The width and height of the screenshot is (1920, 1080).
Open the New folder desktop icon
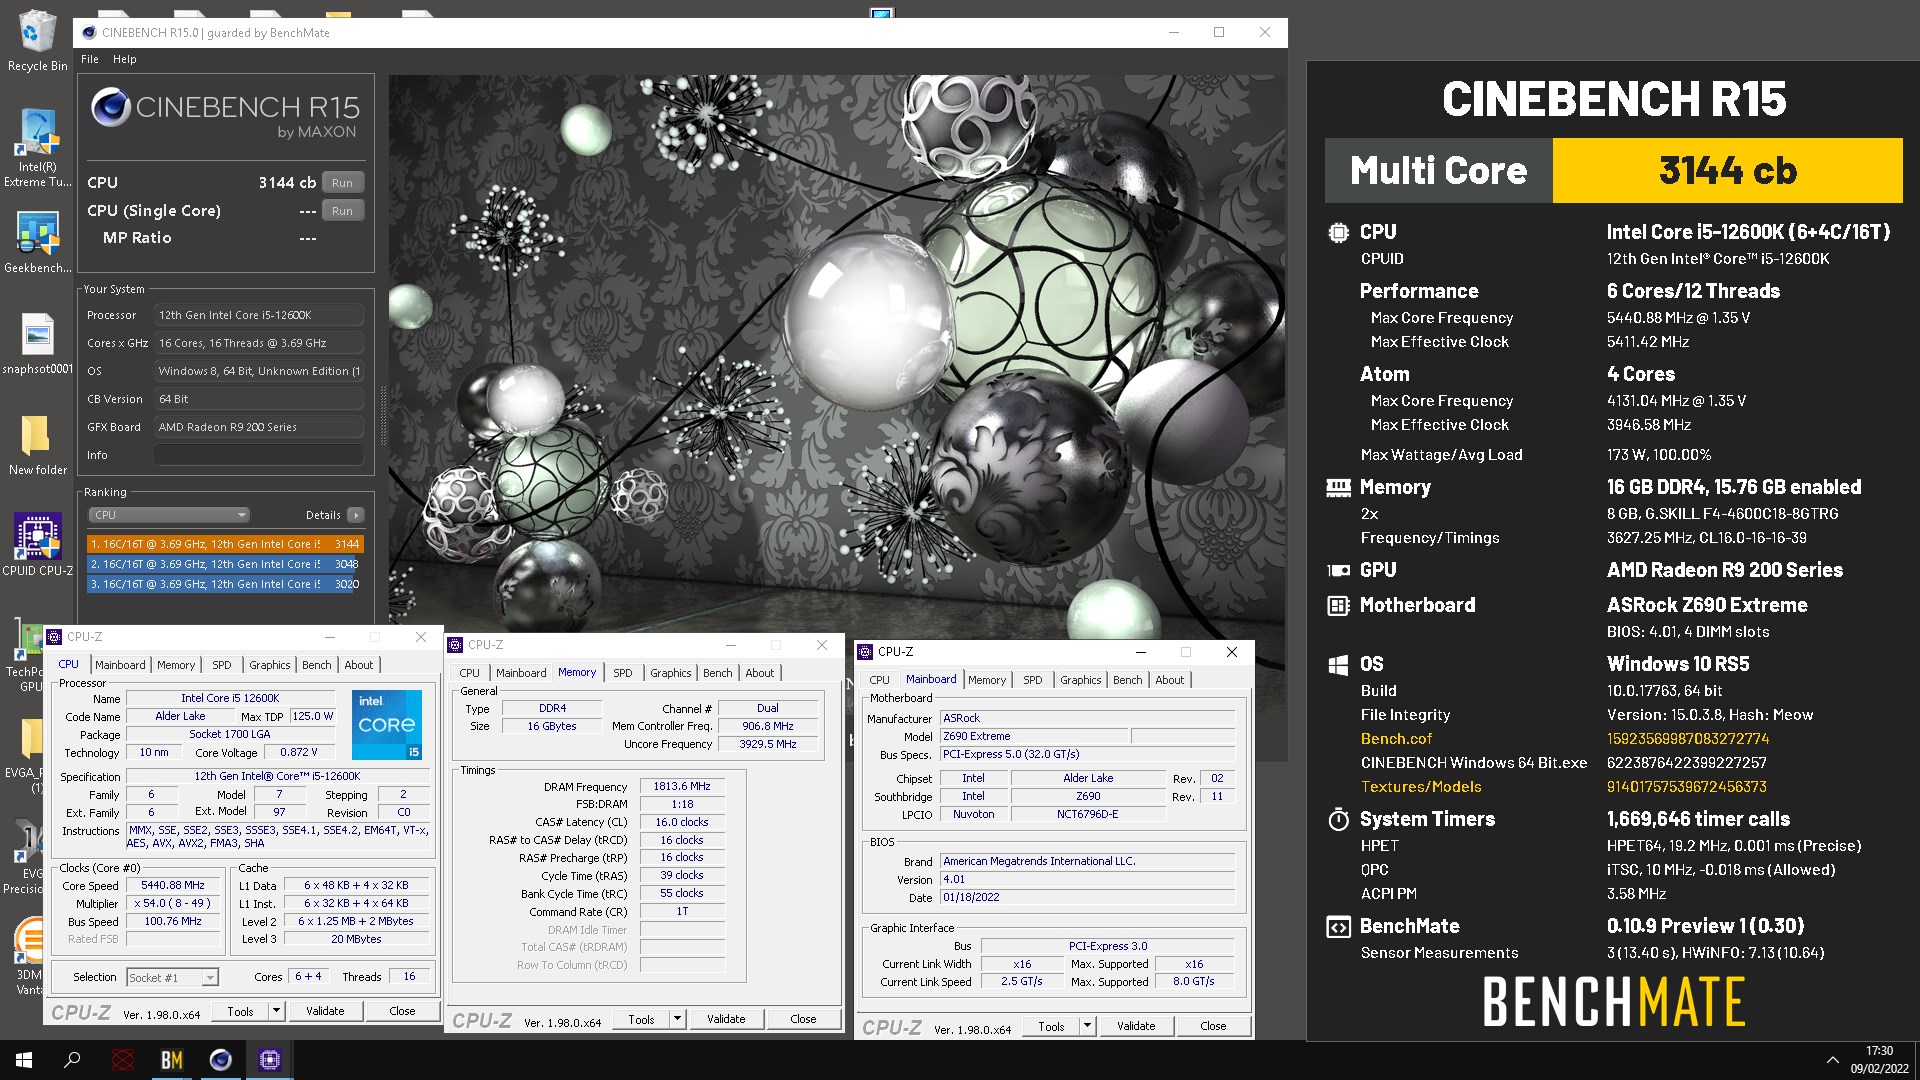coord(37,445)
